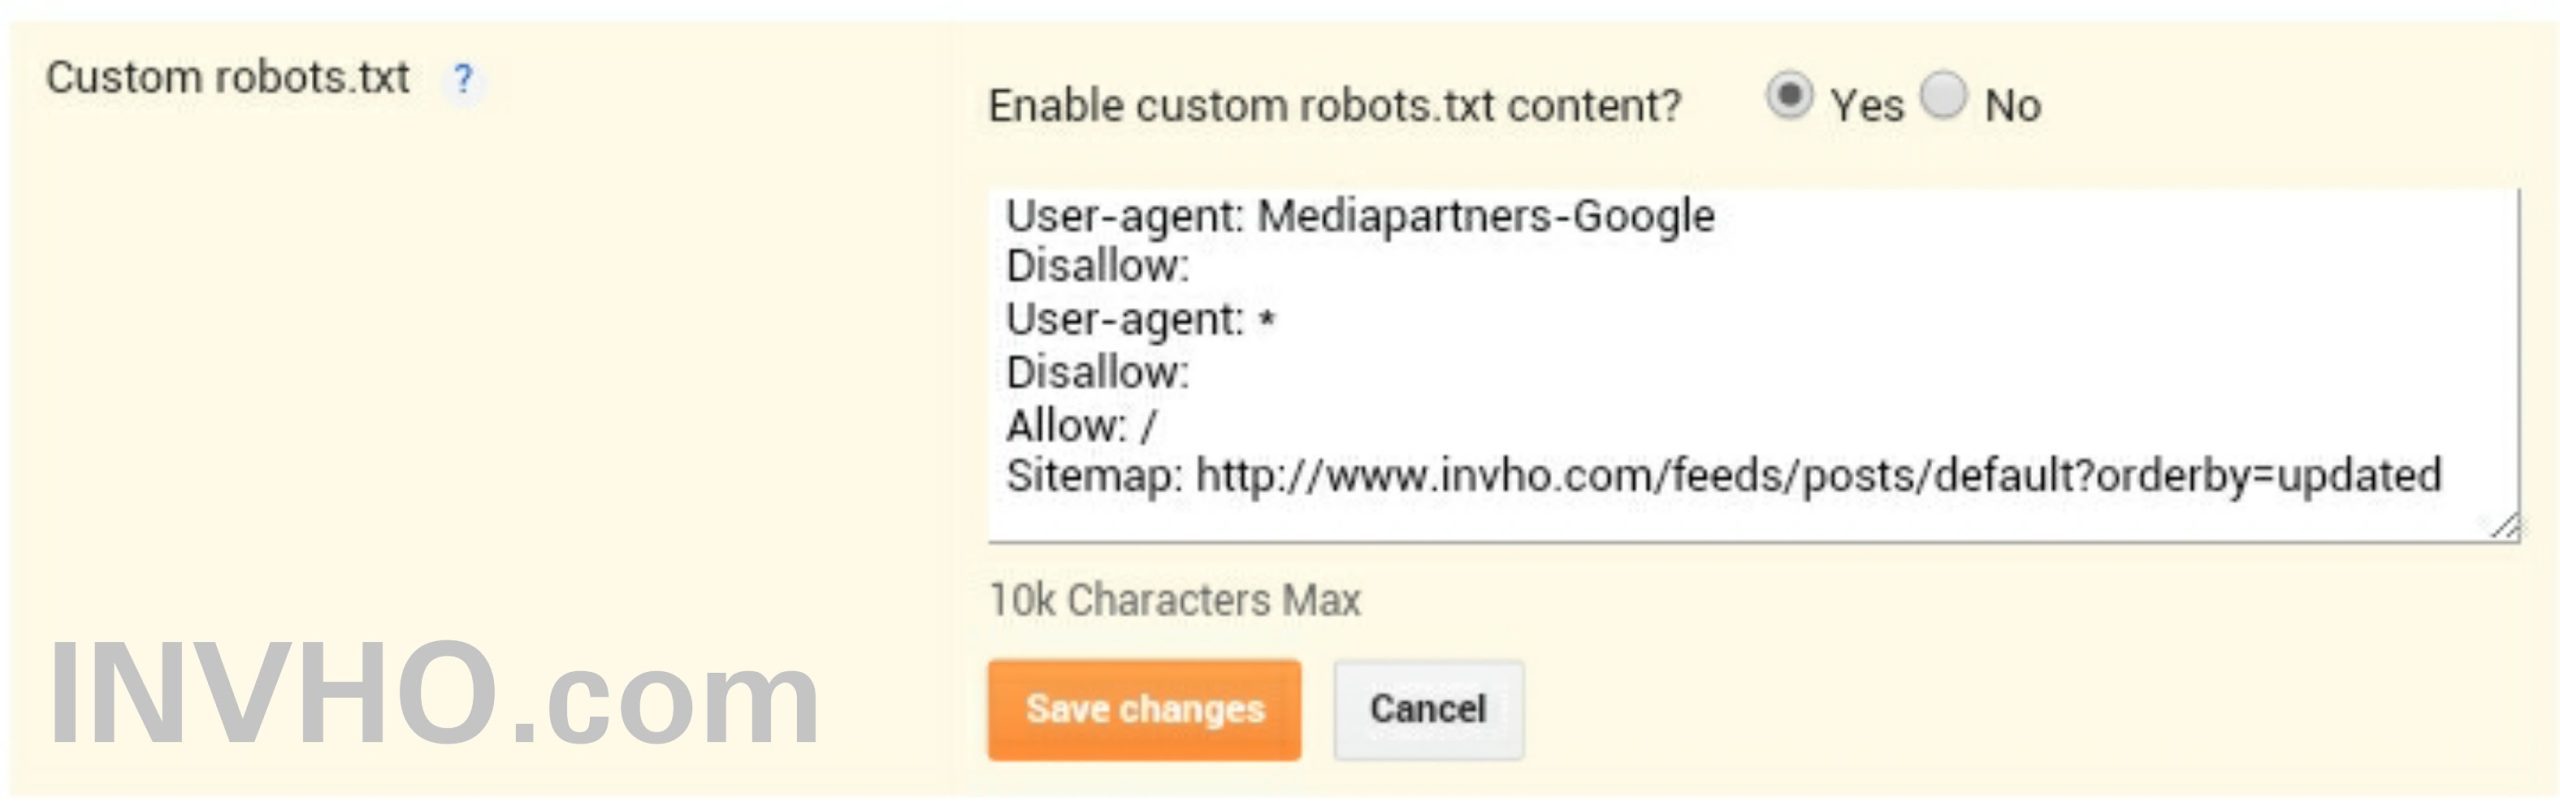Click the Yes label text
This screenshot has width=2560, height=811.
click(x=1867, y=105)
